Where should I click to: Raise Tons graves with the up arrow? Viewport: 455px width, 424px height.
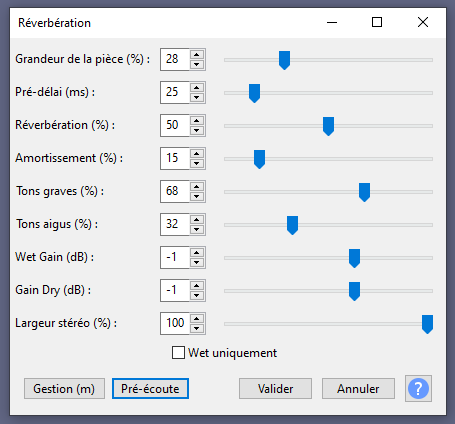coord(197,187)
